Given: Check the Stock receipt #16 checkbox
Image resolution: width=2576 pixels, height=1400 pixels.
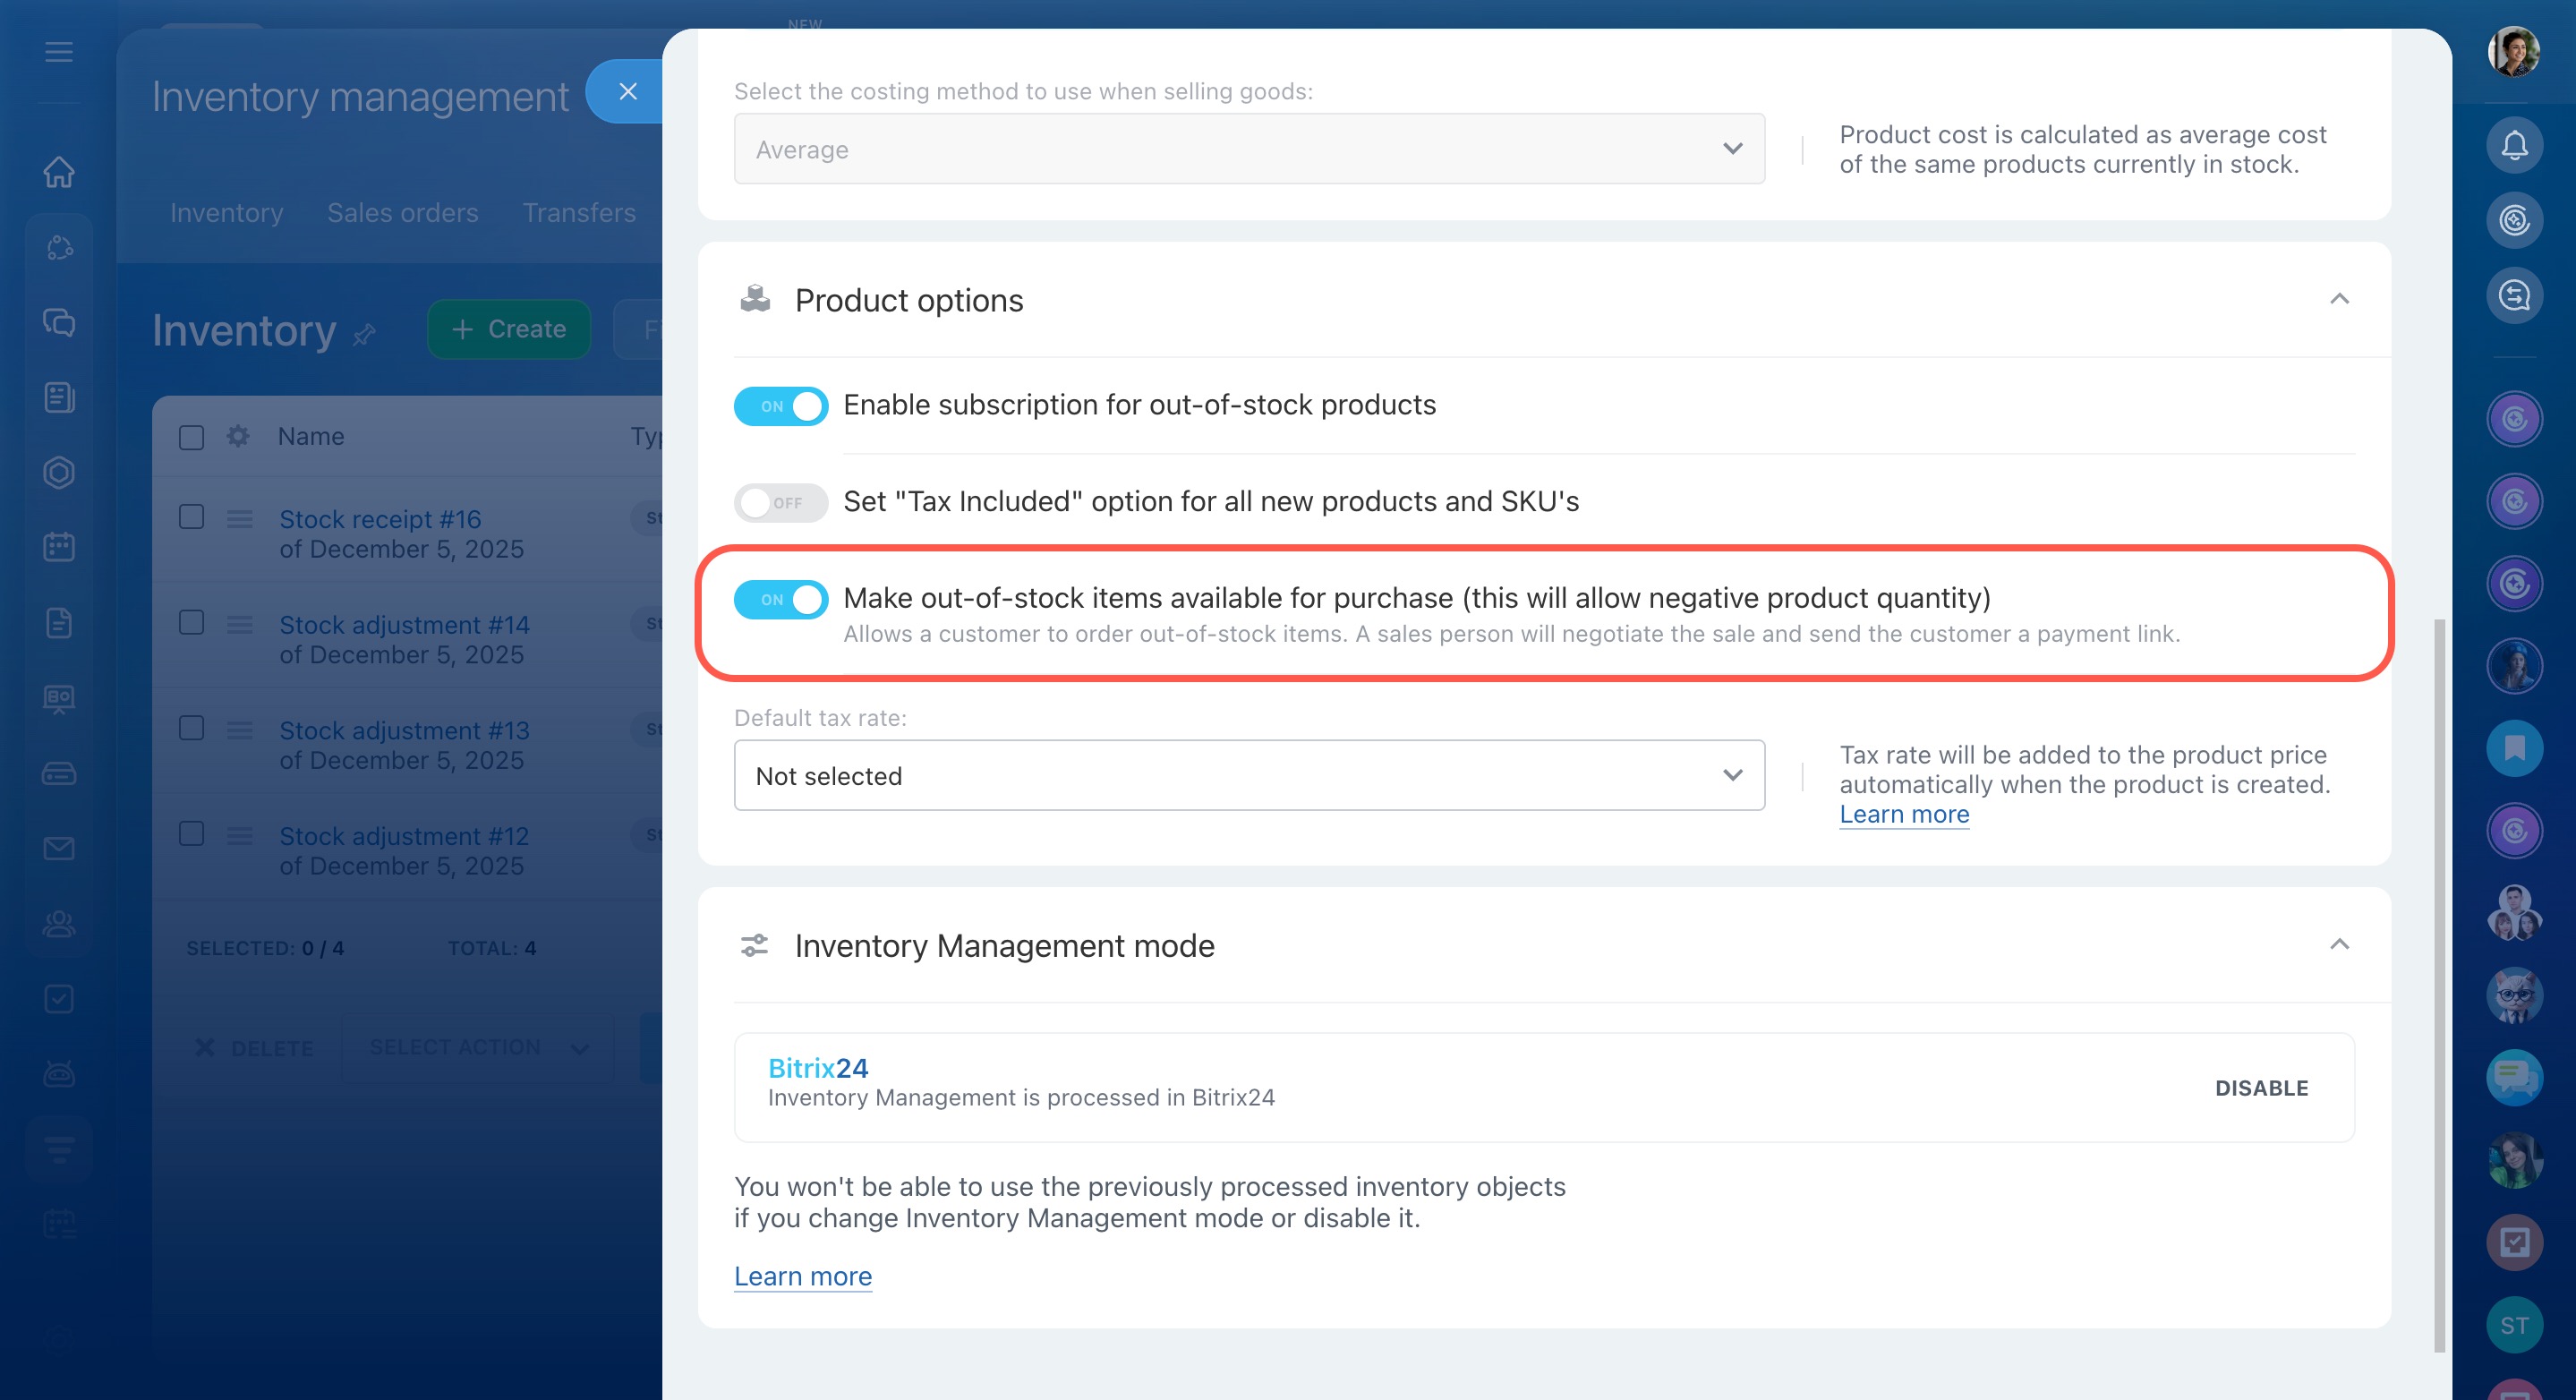Looking at the screenshot, I should tap(191, 517).
